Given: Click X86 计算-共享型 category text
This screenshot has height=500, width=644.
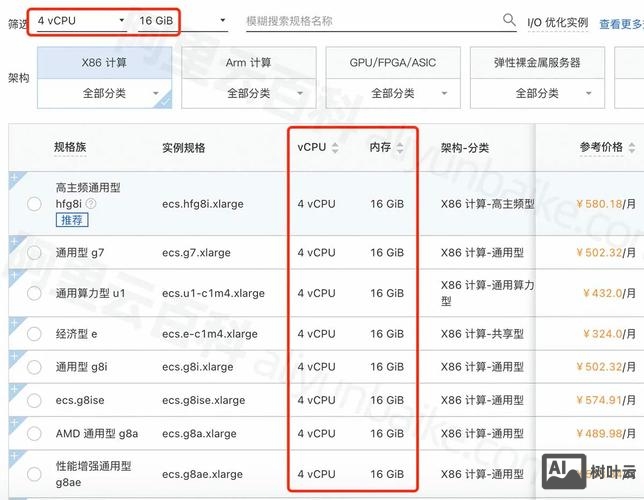Looking at the screenshot, I should point(482,334).
